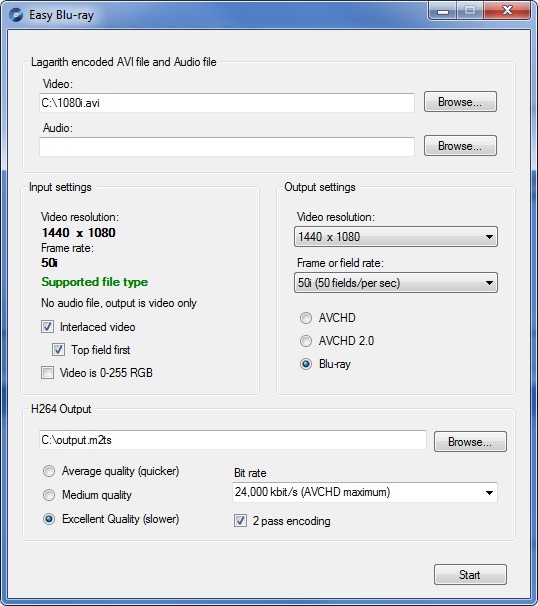
Task: Select Medium quality encoding option
Action: click(x=49, y=495)
